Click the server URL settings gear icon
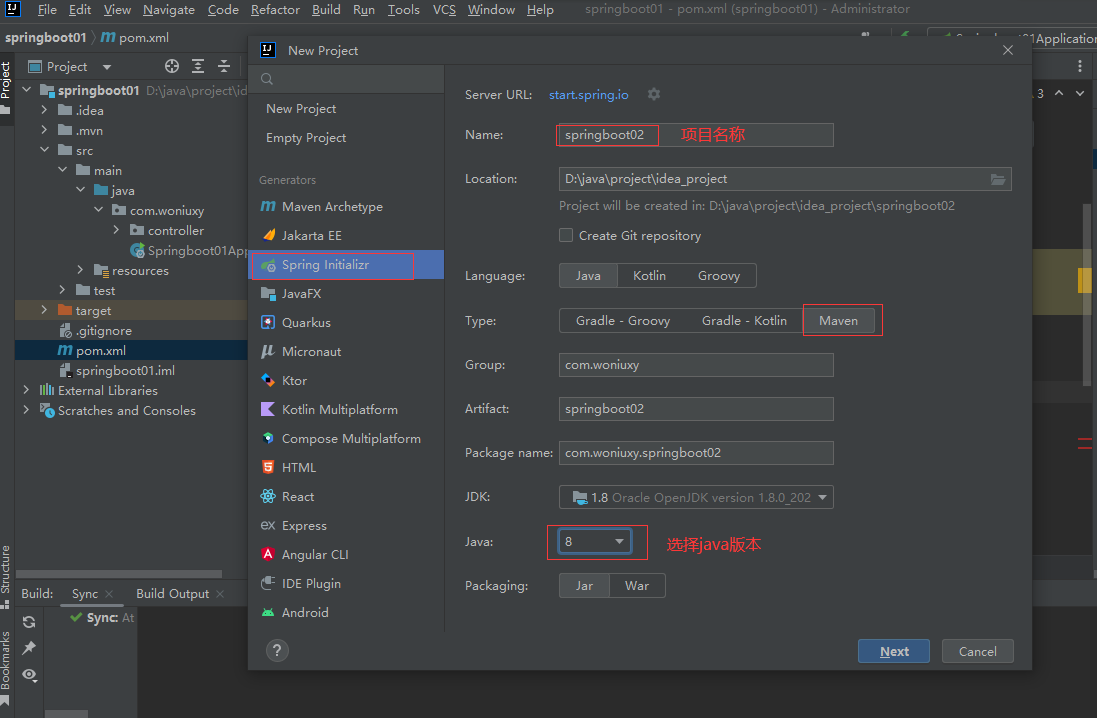Image resolution: width=1097 pixels, height=718 pixels. 653,94
